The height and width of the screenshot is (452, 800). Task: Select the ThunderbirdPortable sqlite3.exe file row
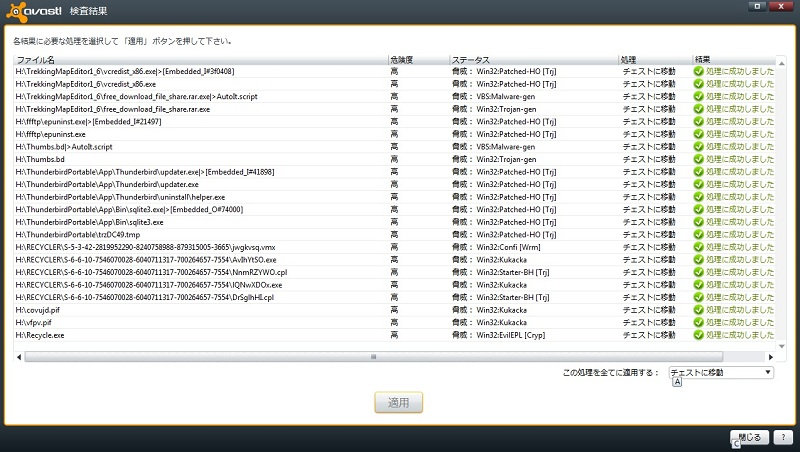coord(394,222)
